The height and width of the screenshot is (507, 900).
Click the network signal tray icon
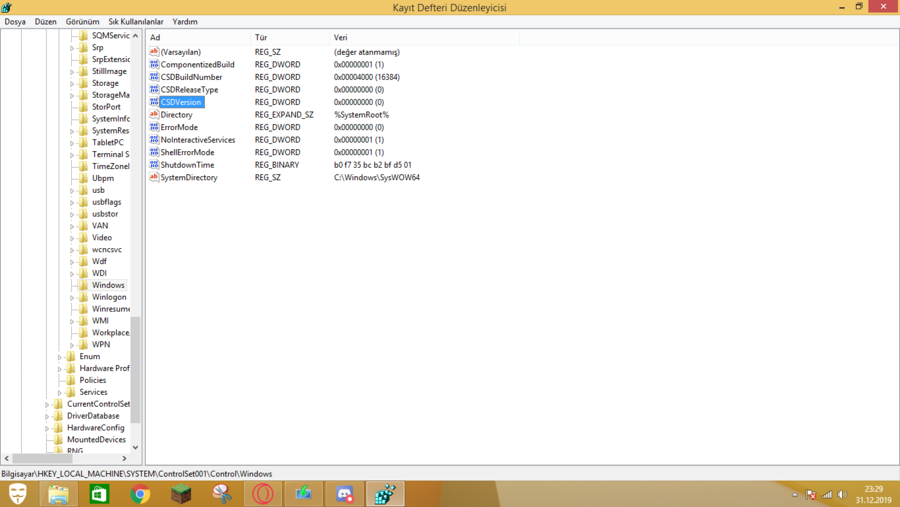[x=827, y=494]
